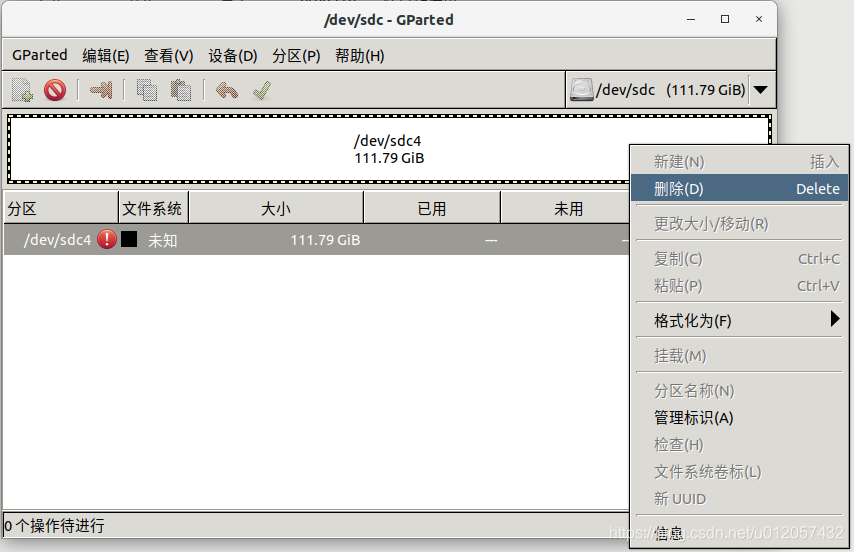Select the /dev/sdc4 partition graphic block
Viewport: 854px width, 552px height.
(x=389, y=149)
